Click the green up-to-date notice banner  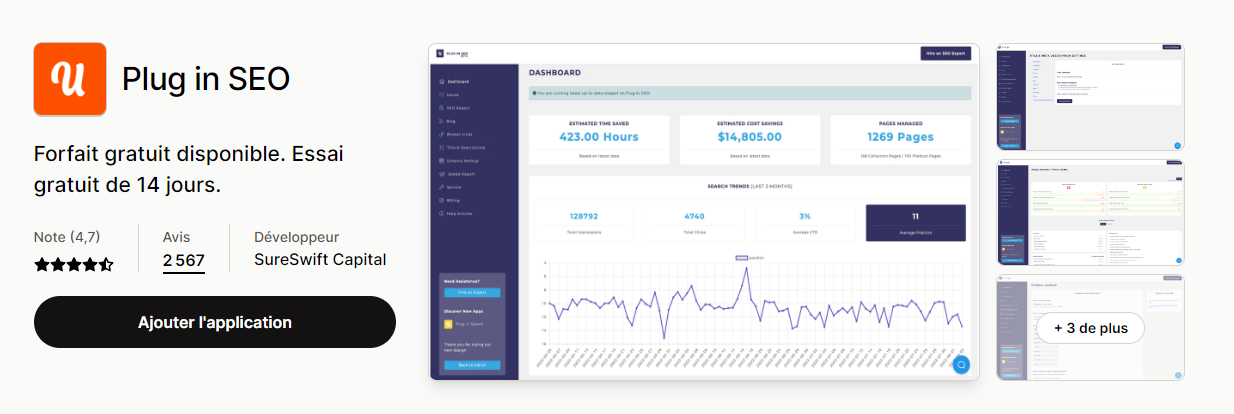pyautogui.click(x=750, y=93)
